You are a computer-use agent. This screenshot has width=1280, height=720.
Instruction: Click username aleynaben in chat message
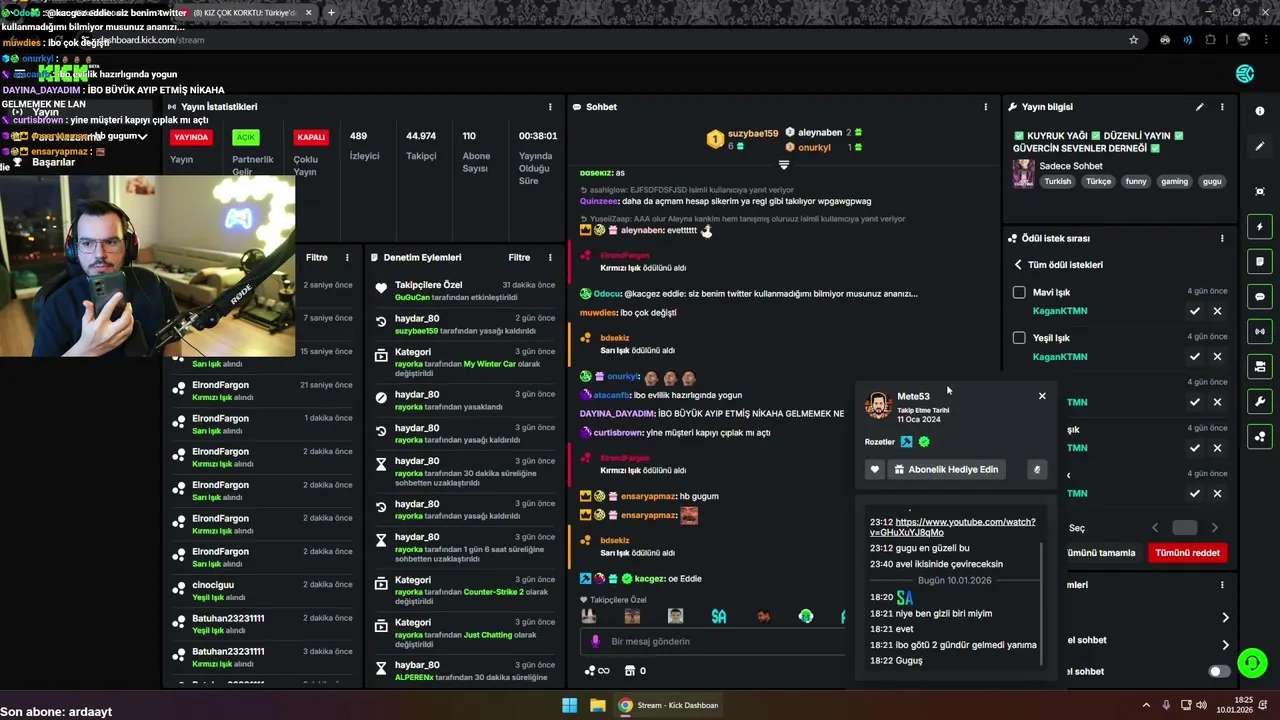coord(643,230)
